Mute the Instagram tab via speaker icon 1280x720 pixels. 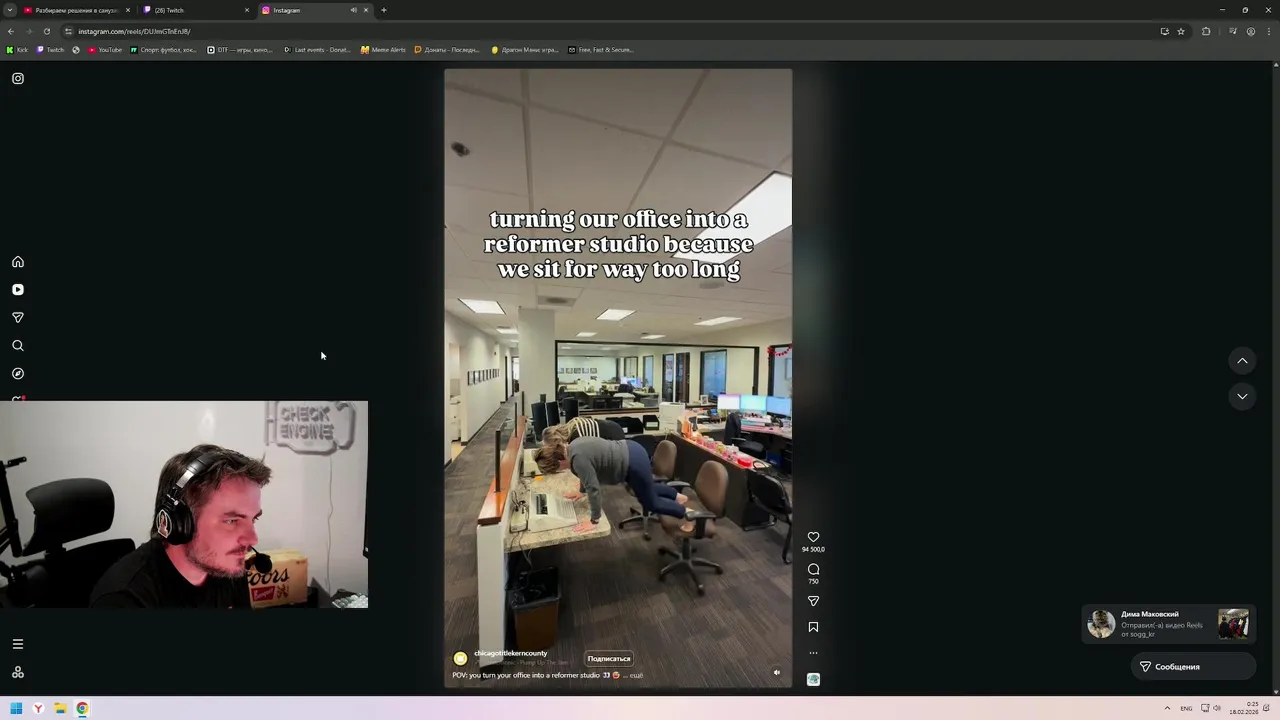pyautogui.click(x=353, y=10)
